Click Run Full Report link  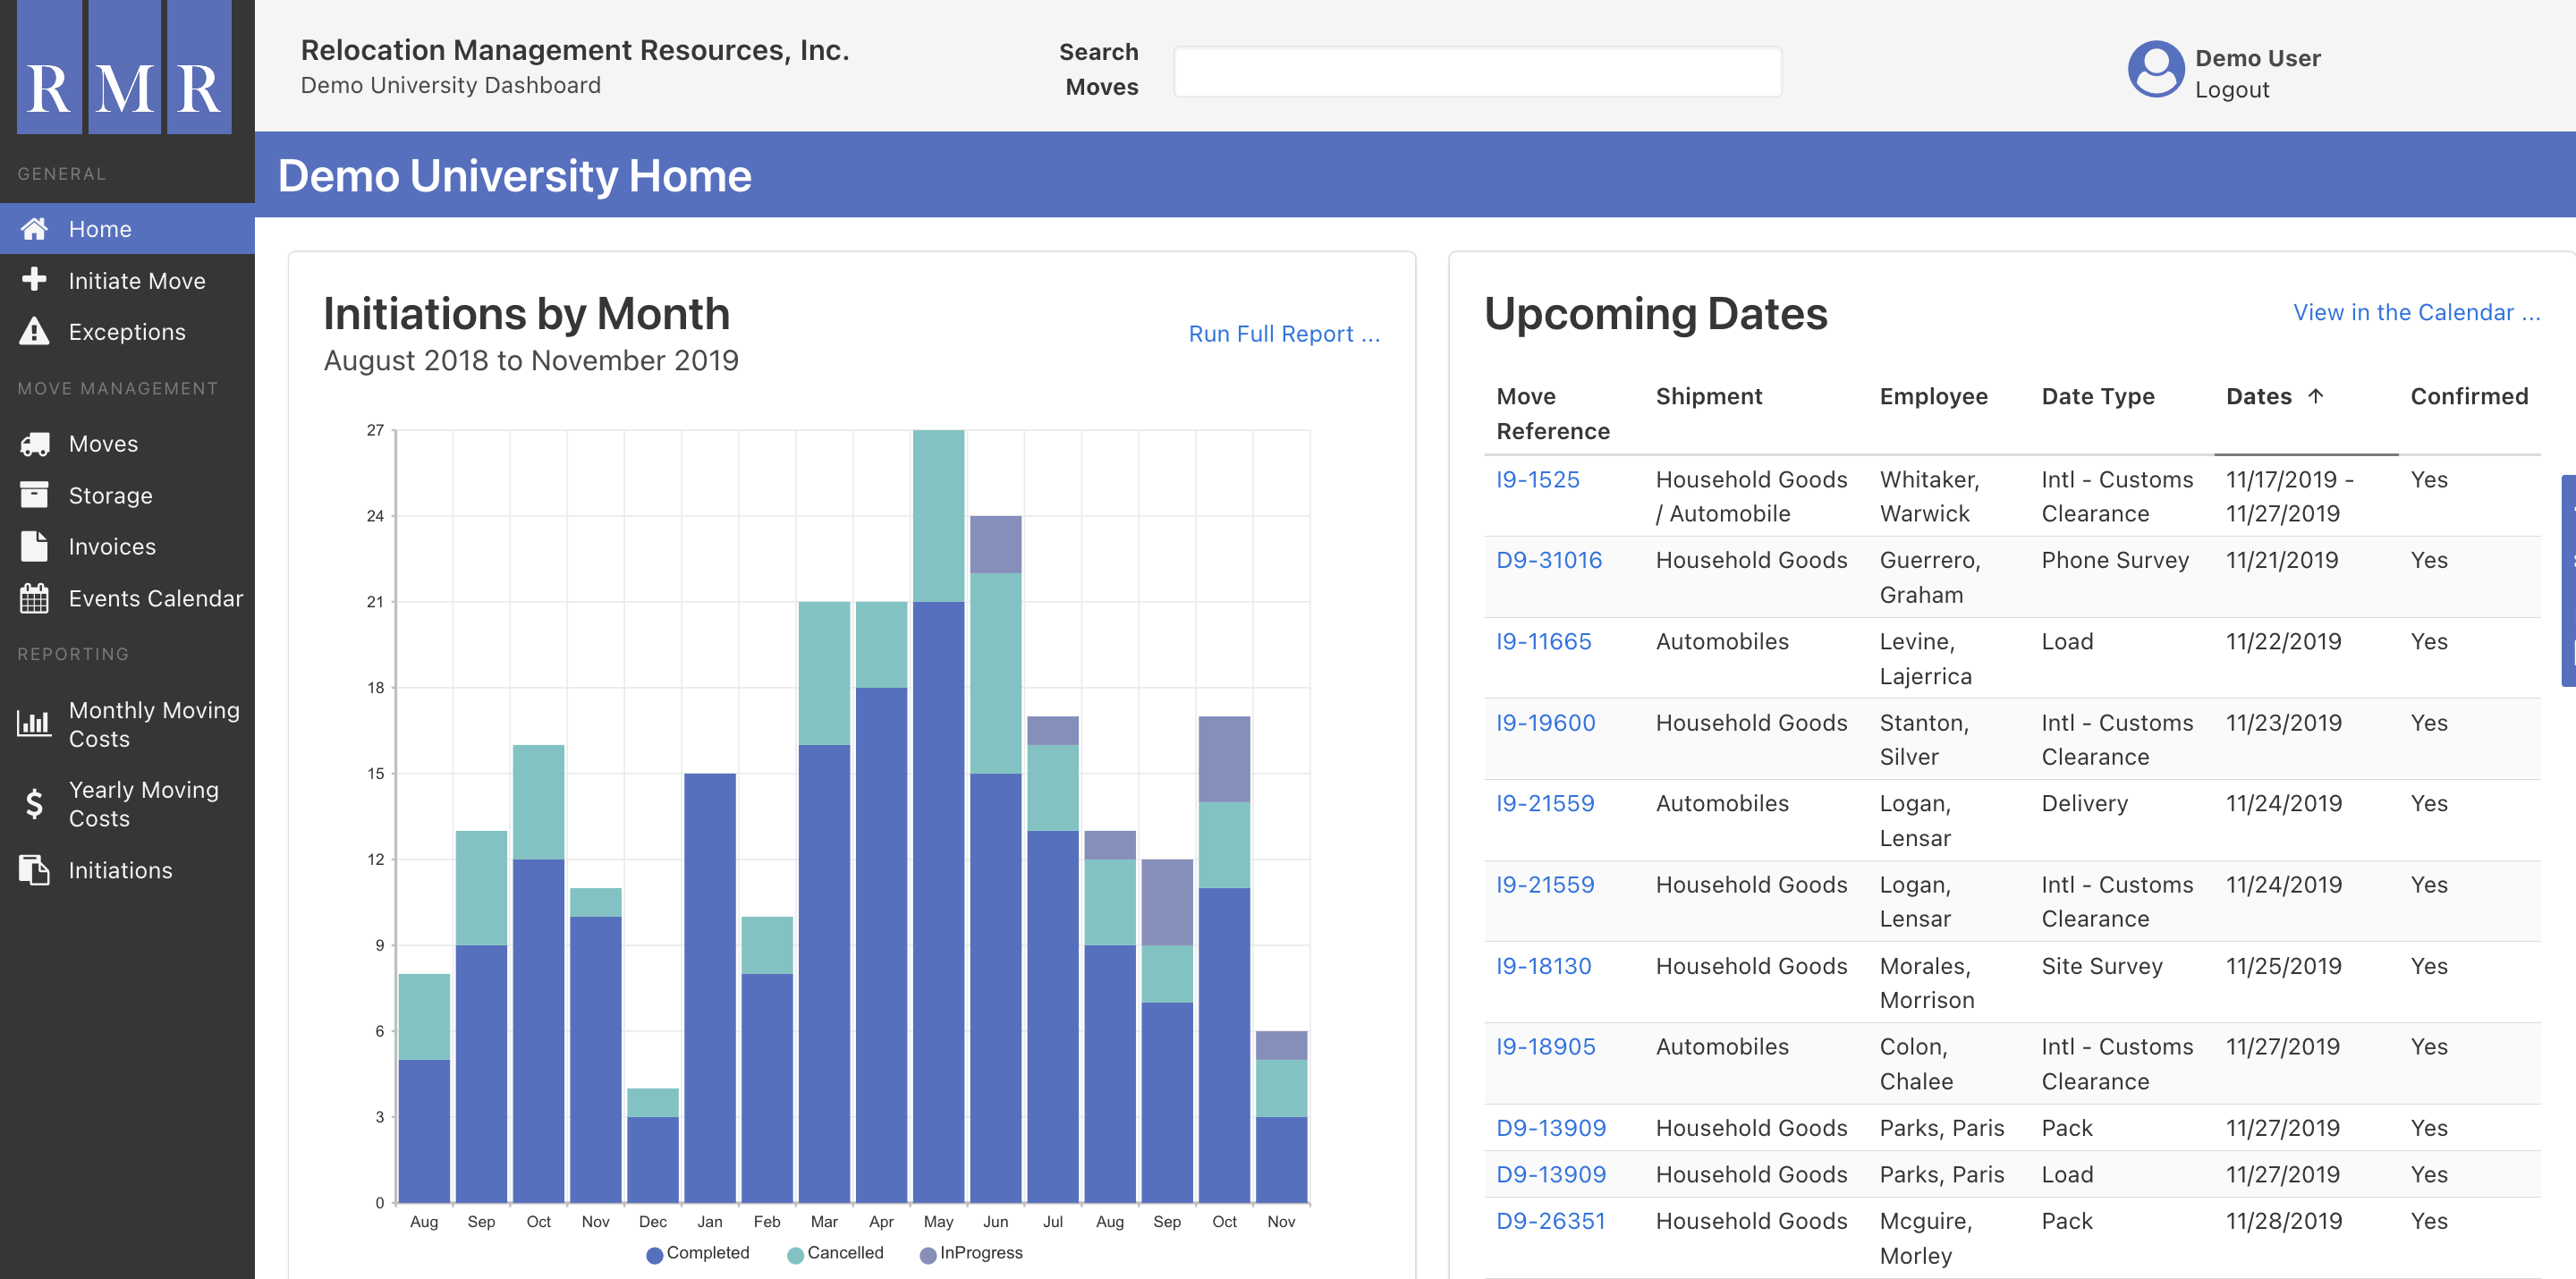1283,334
